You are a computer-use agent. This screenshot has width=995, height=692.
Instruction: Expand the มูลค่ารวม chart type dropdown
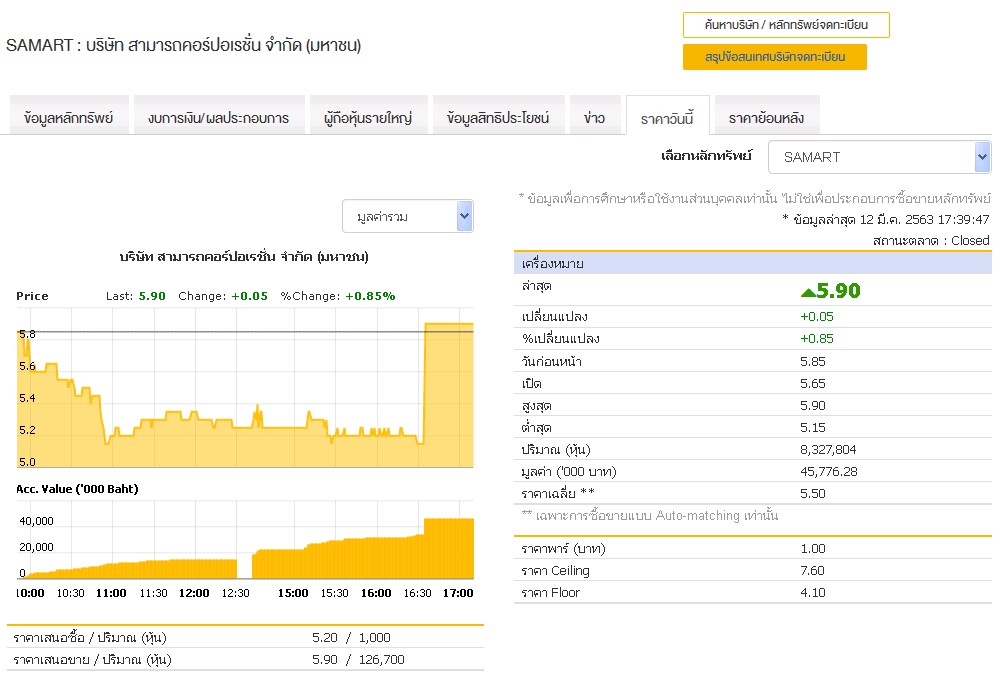pos(407,216)
